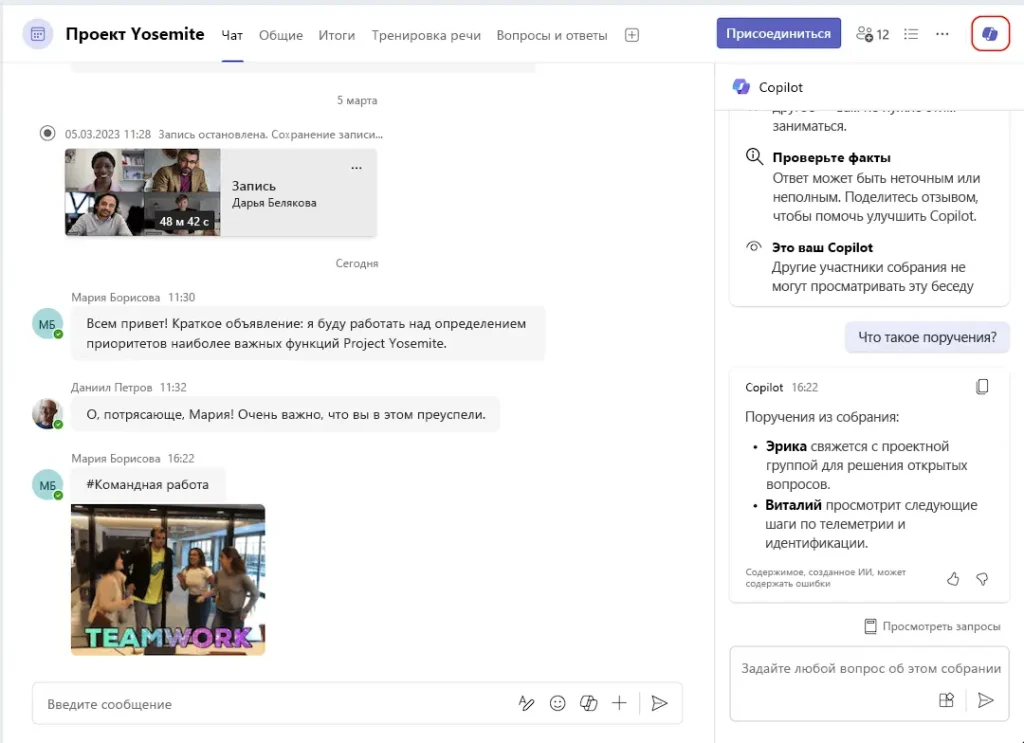This screenshot has height=743, width=1024.
Task: Dislike the Copilot answer with thumbs down
Action: (x=982, y=578)
